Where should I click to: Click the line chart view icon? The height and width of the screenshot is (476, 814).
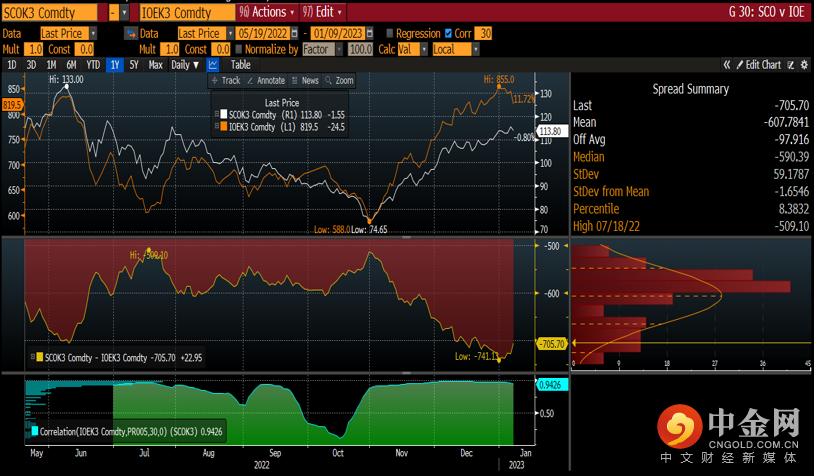point(213,65)
